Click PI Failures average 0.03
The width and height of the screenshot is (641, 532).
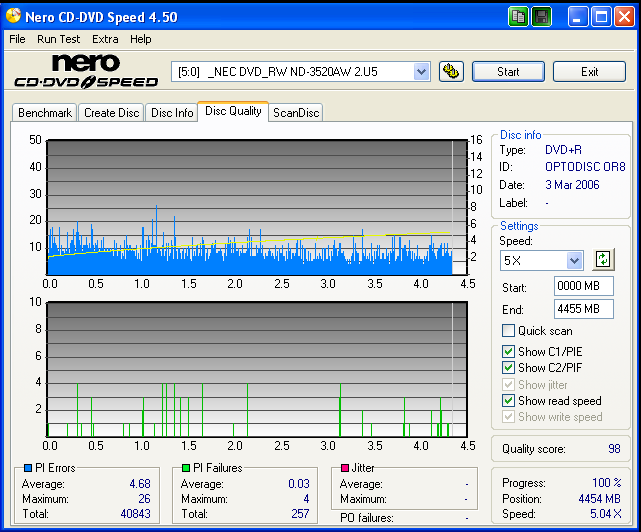(x=299, y=484)
